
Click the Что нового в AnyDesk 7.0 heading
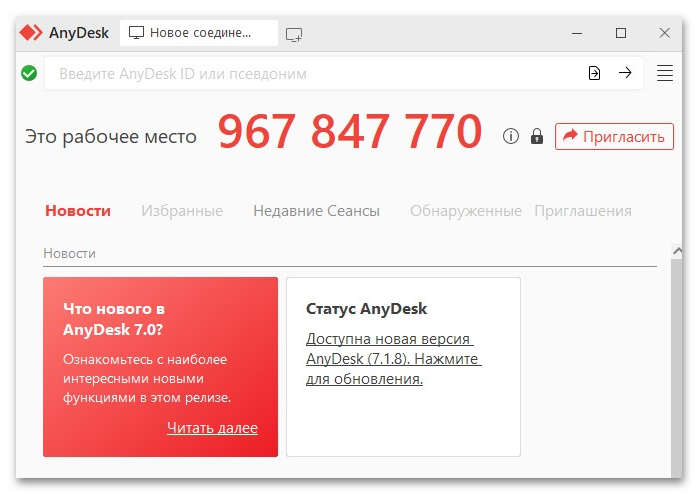114,319
